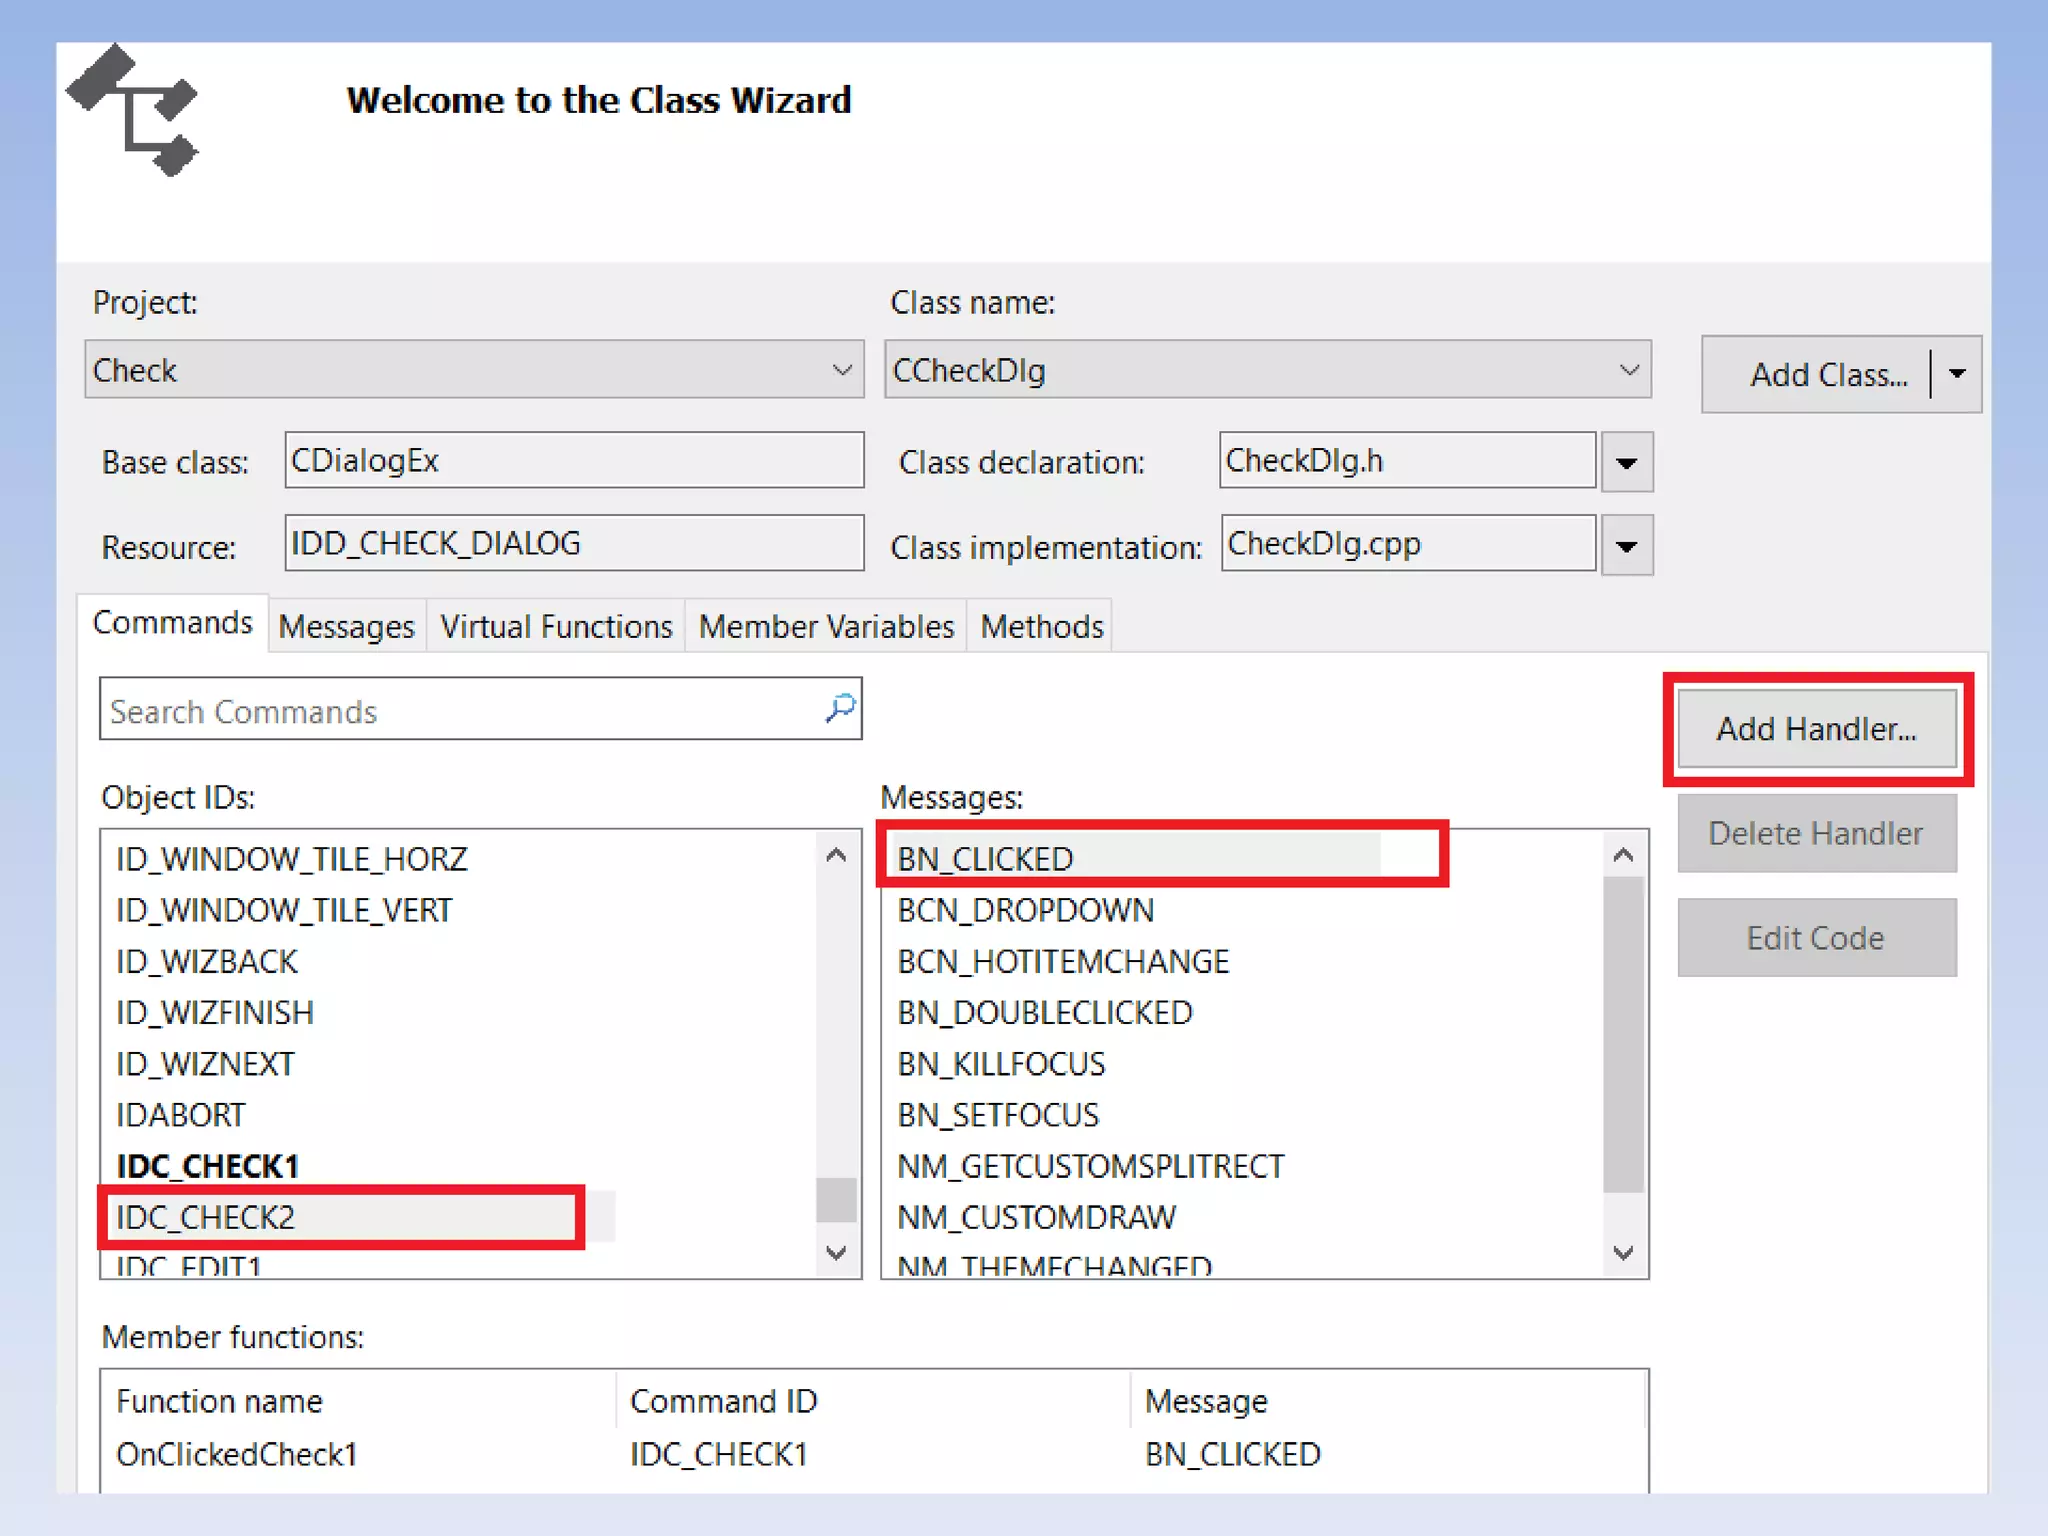Screen dimensions: 2048x1536
Task: Select OnClickedCheck1 member function row
Action: [237, 1454]
